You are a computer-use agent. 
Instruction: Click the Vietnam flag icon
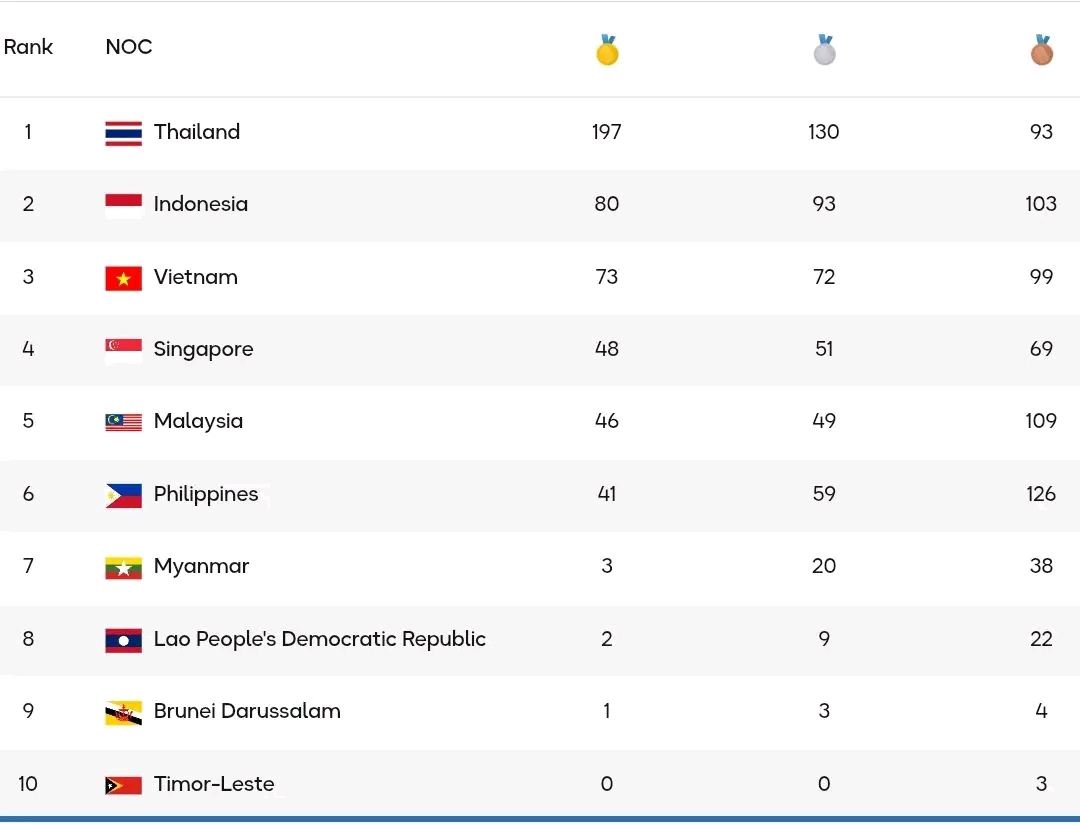123,278
